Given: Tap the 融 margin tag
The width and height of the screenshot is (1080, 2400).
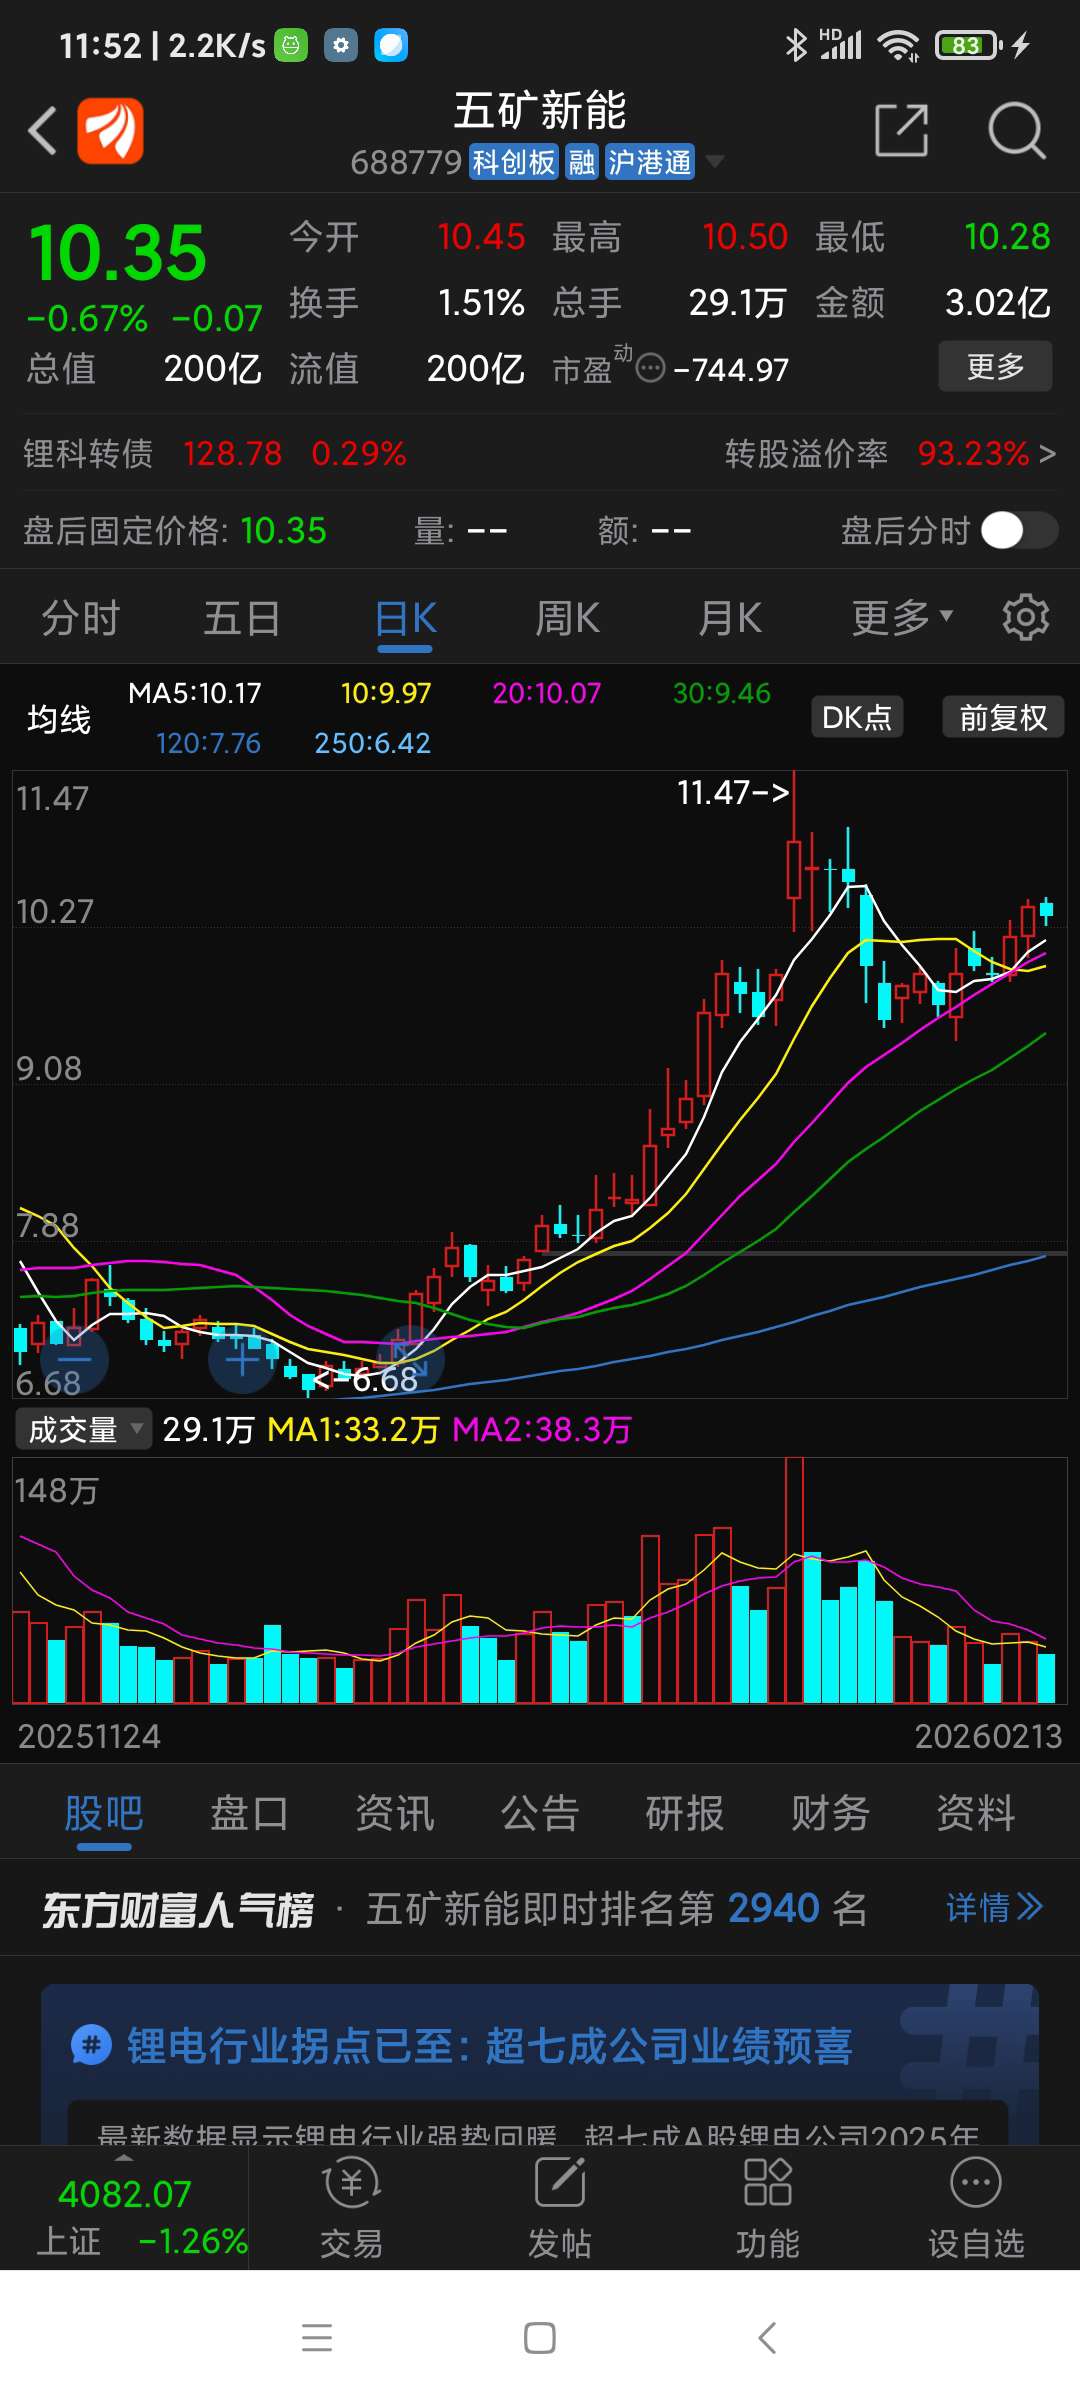Looking at the screenshot, I should click(582, 162).
